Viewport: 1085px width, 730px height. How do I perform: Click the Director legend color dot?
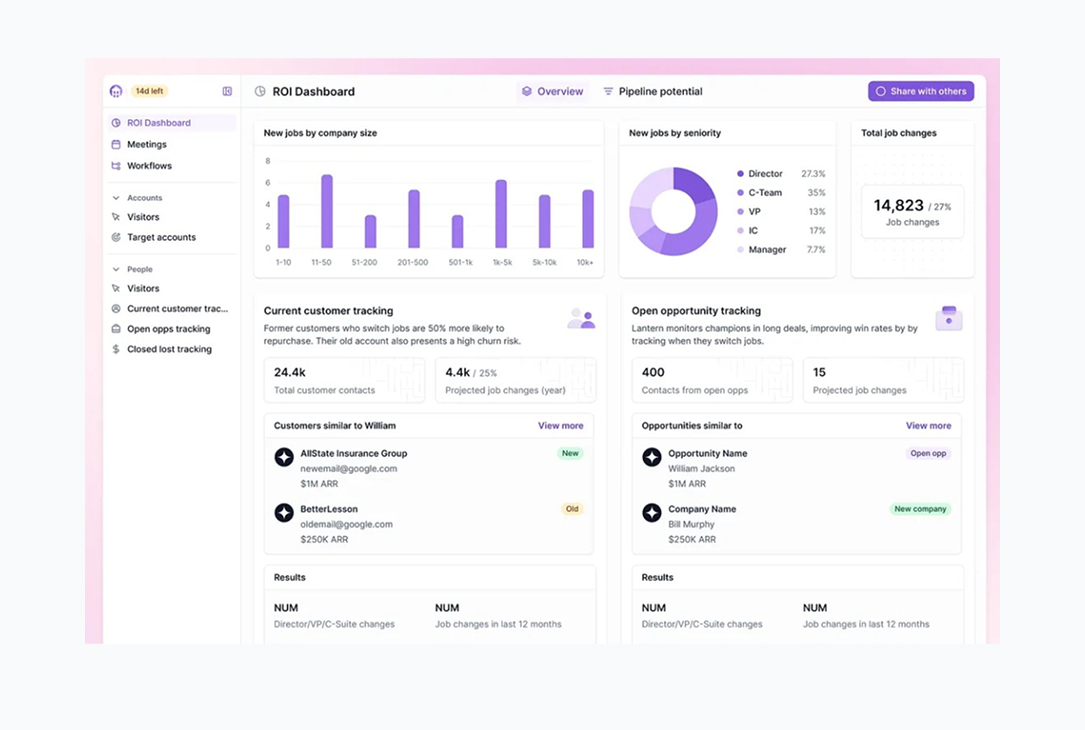click(740, 174)
